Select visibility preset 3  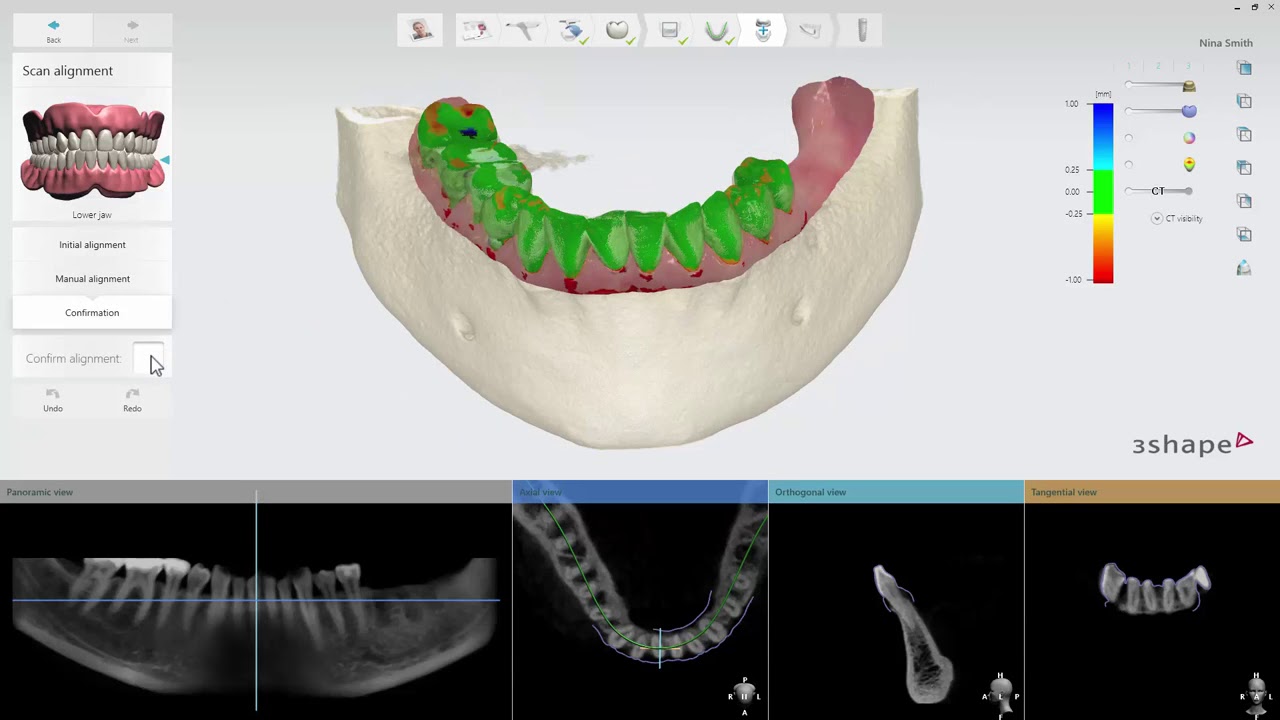[x=1188, y=66]
